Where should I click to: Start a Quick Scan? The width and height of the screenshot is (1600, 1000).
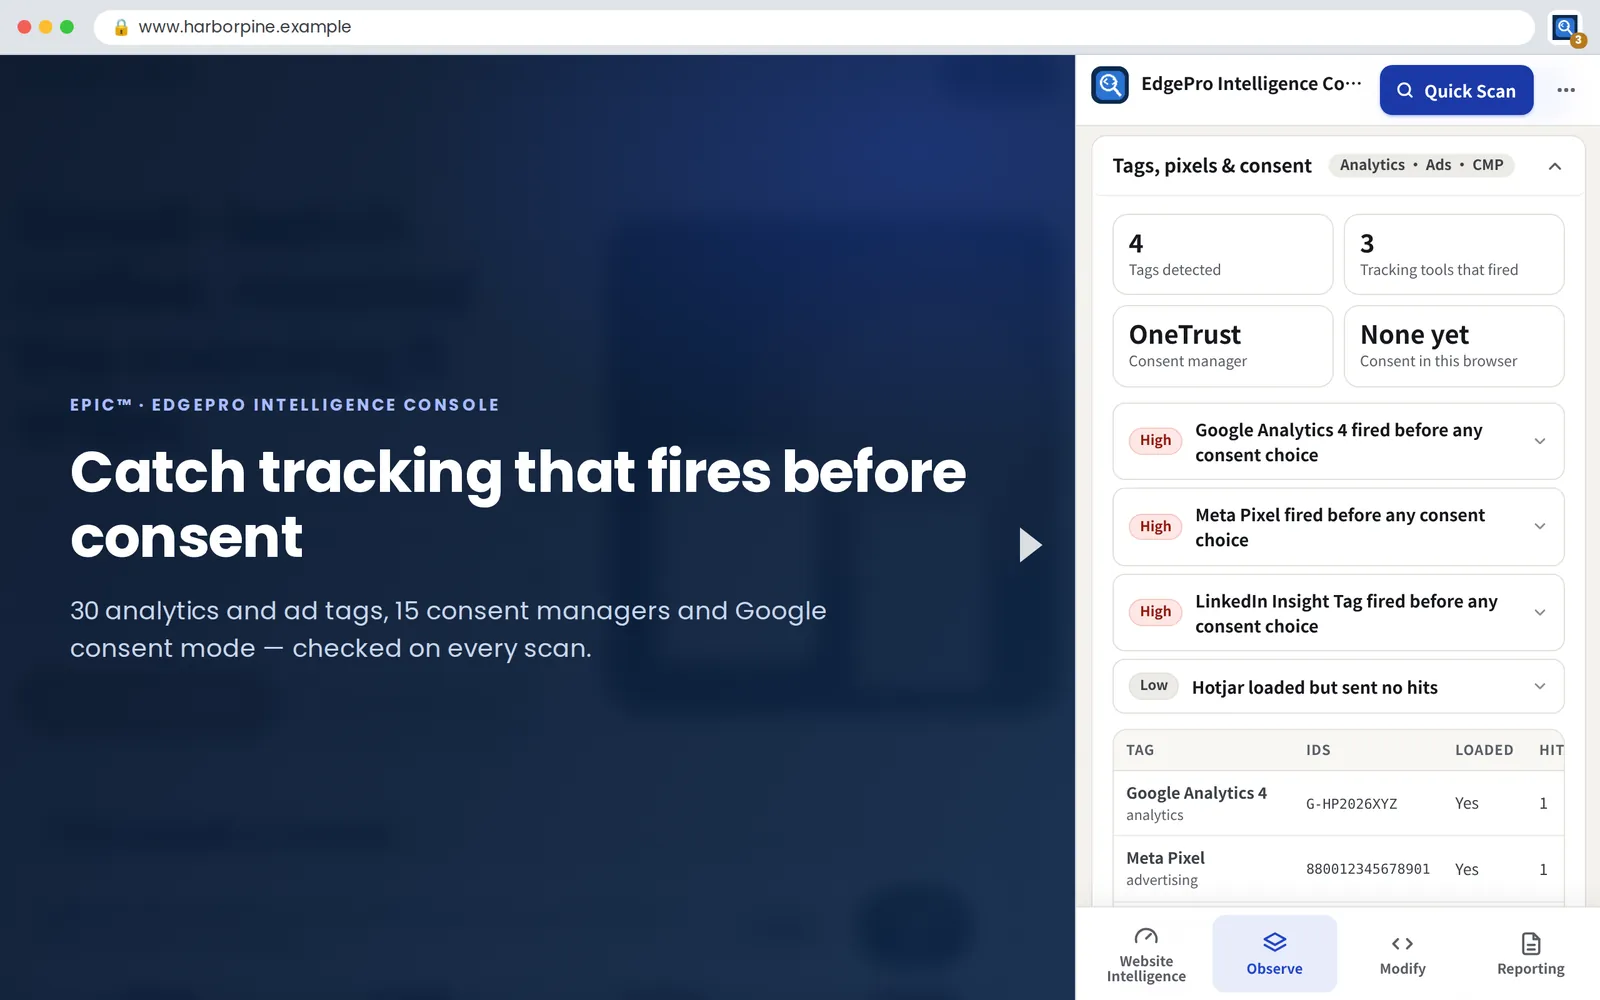point(1456,90)
